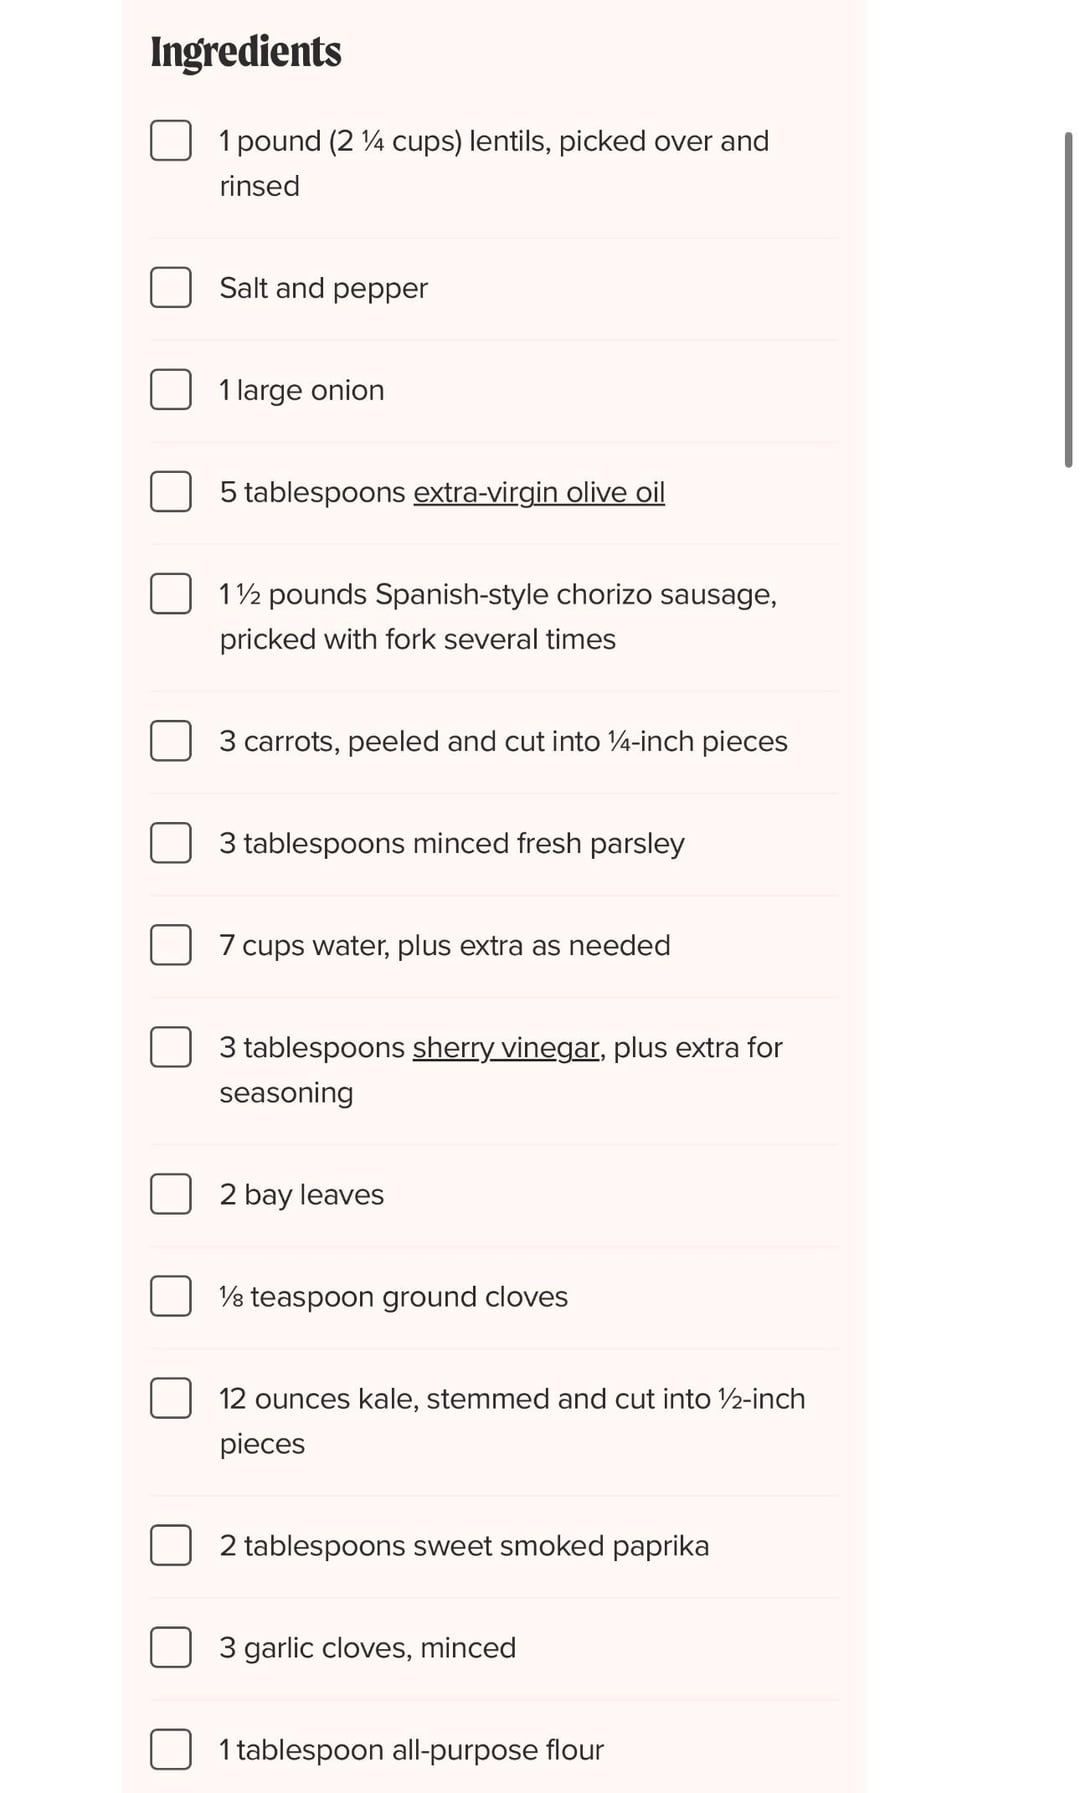Check the lentils ingredient checkbox
This screenshot has width=1080, height=1793.
coord(171,140)
